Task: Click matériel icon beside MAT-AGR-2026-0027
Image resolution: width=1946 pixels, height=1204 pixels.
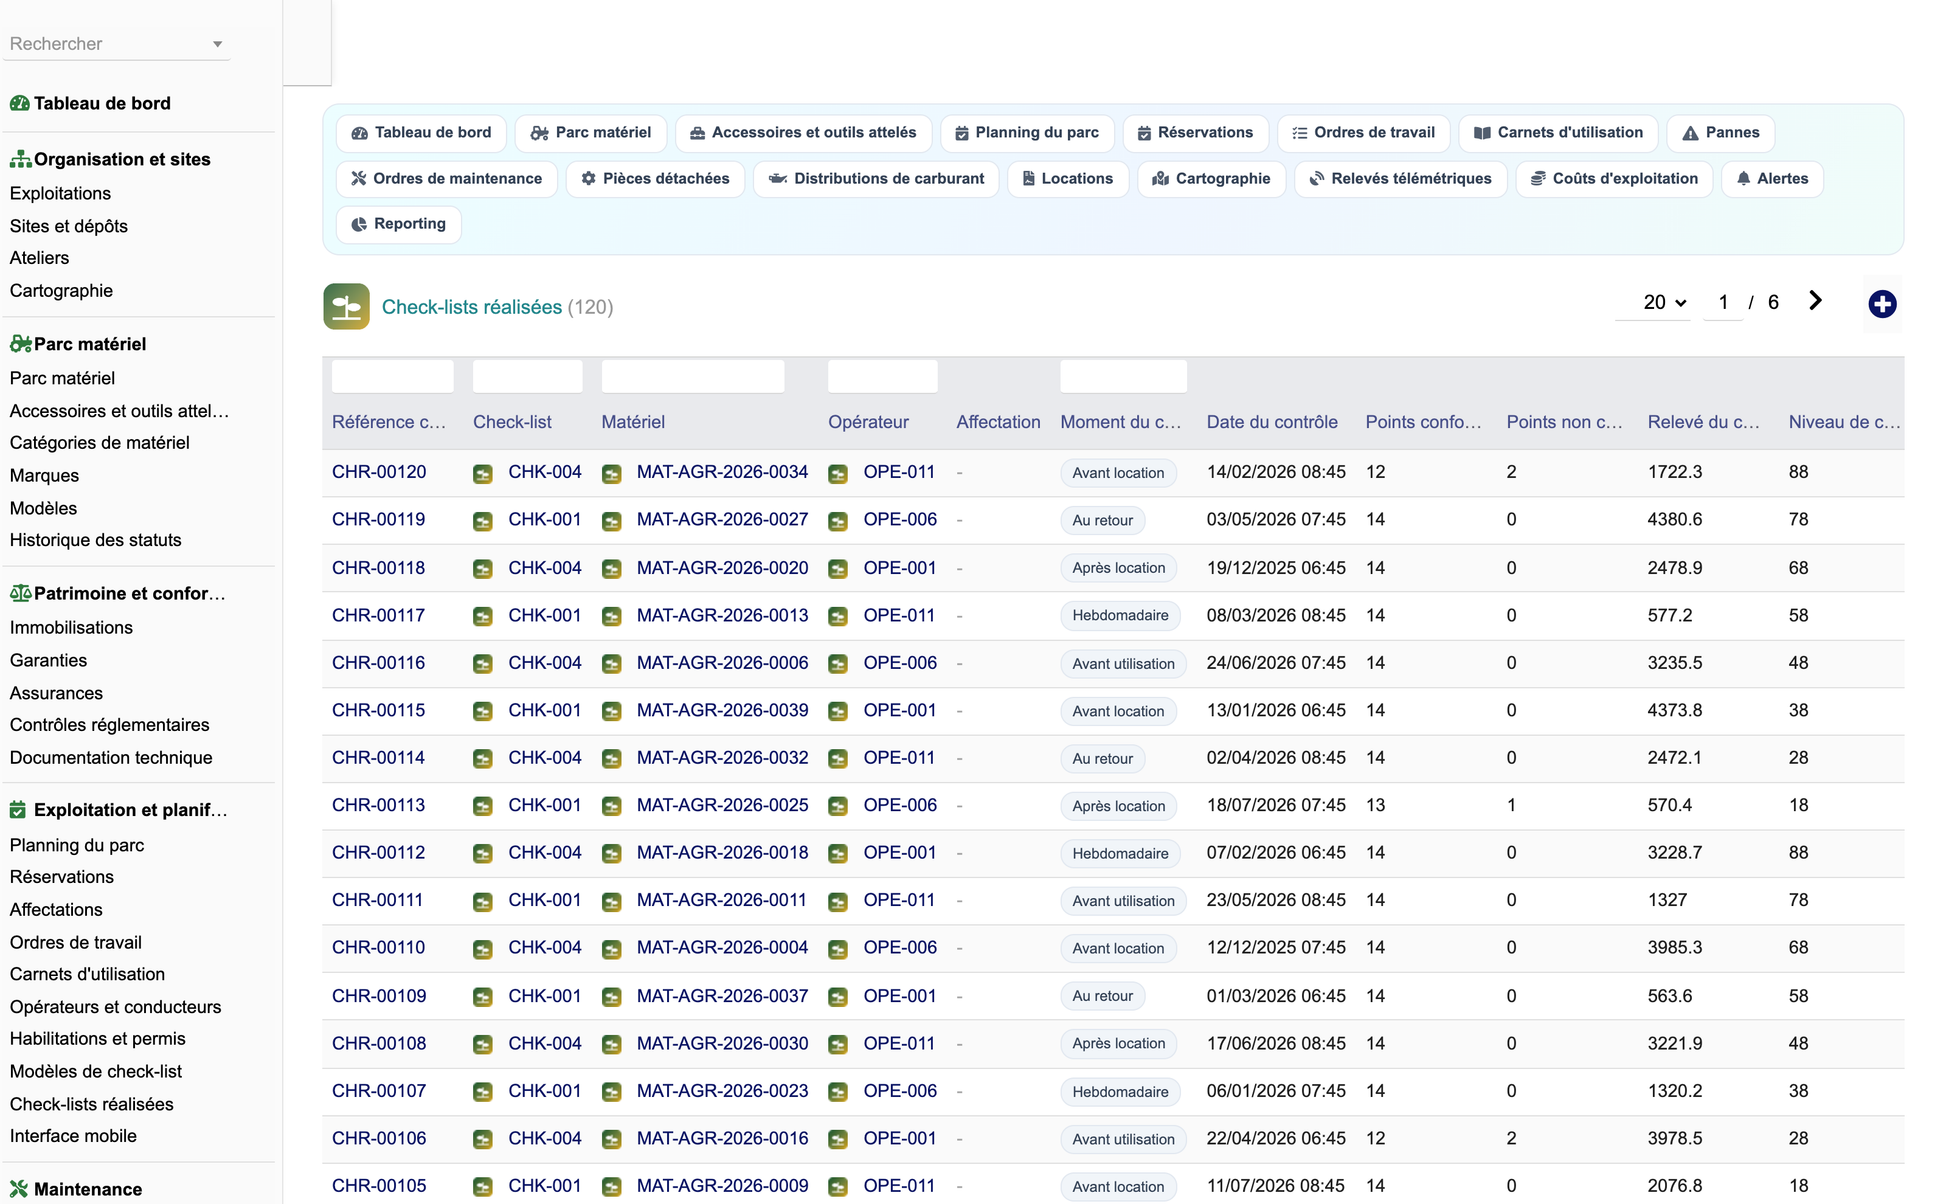Action: (x=612, y=521)
